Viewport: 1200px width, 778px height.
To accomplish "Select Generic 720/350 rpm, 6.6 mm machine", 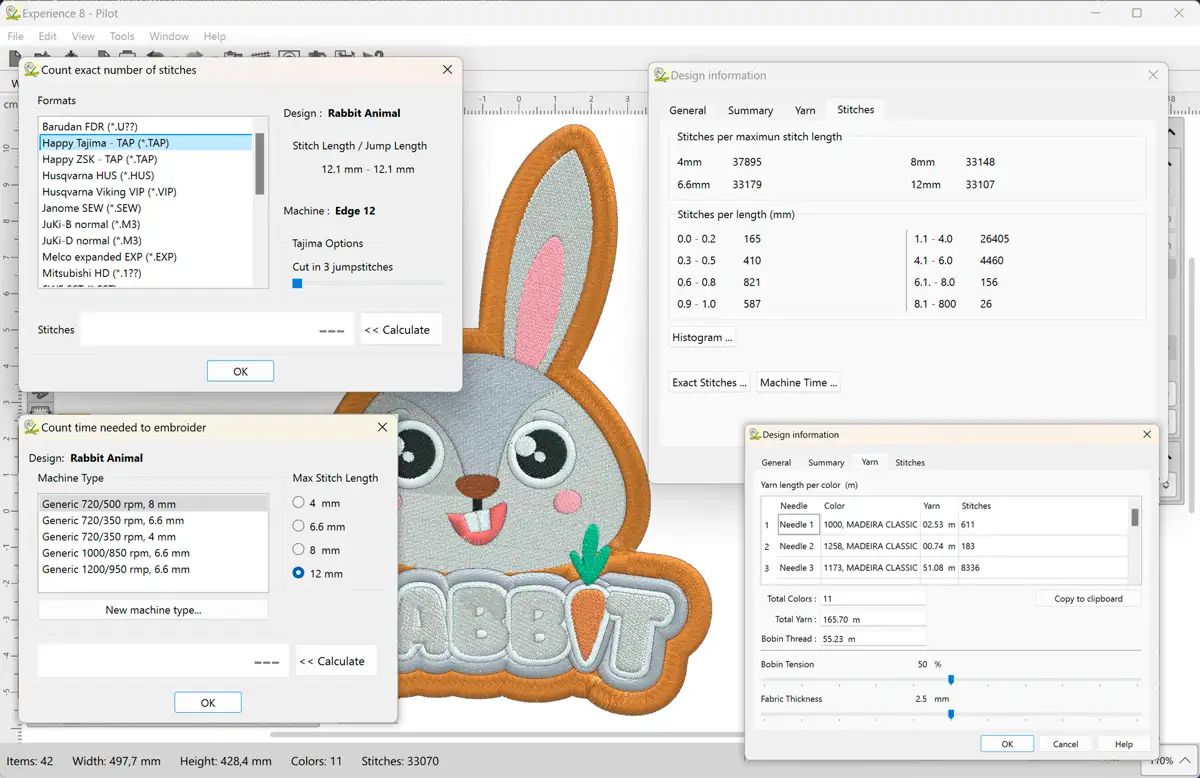I will click(x=154, y=520).
